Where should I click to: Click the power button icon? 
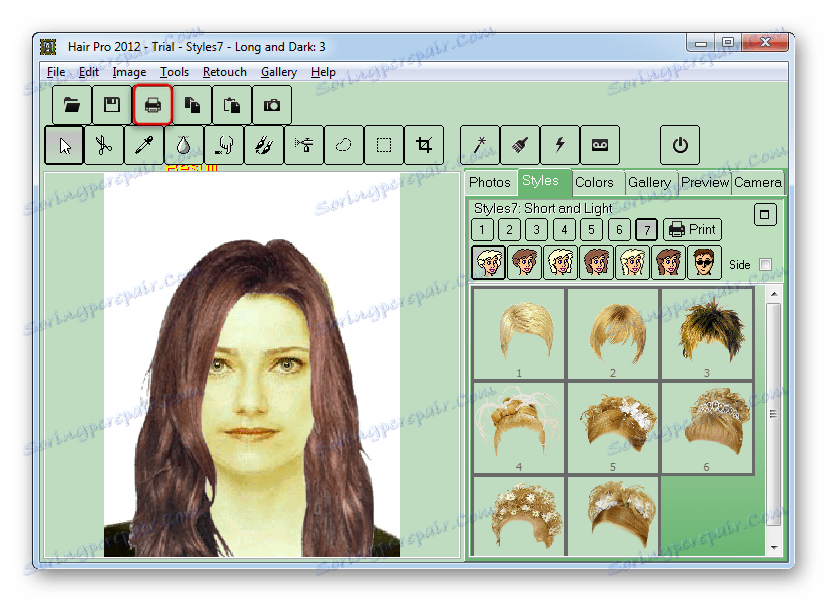coord(680,145)
